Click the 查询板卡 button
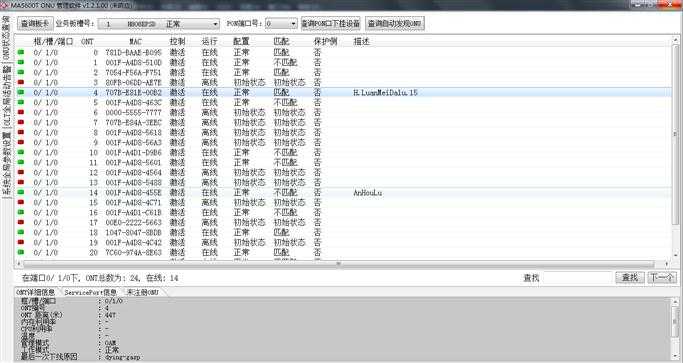 coord(35,24)
